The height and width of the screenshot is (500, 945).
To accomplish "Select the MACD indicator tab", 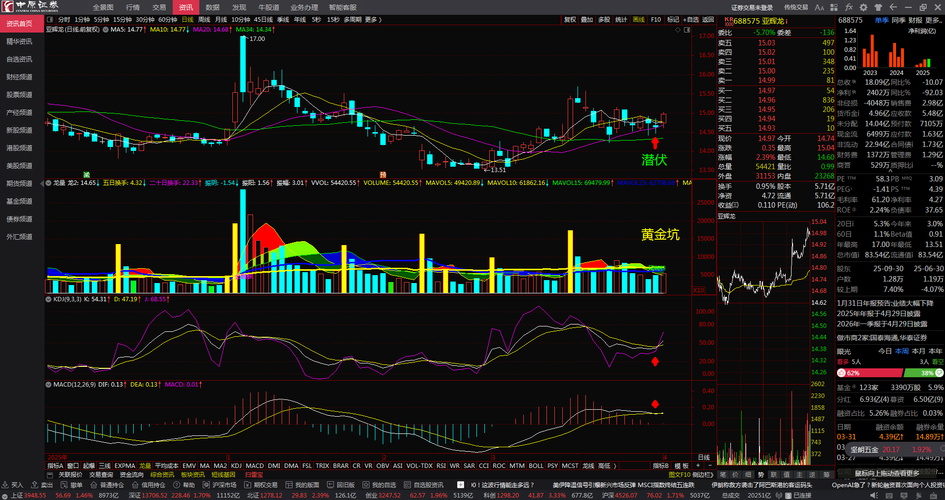I will pyautogui.click(x=254, y=466).
